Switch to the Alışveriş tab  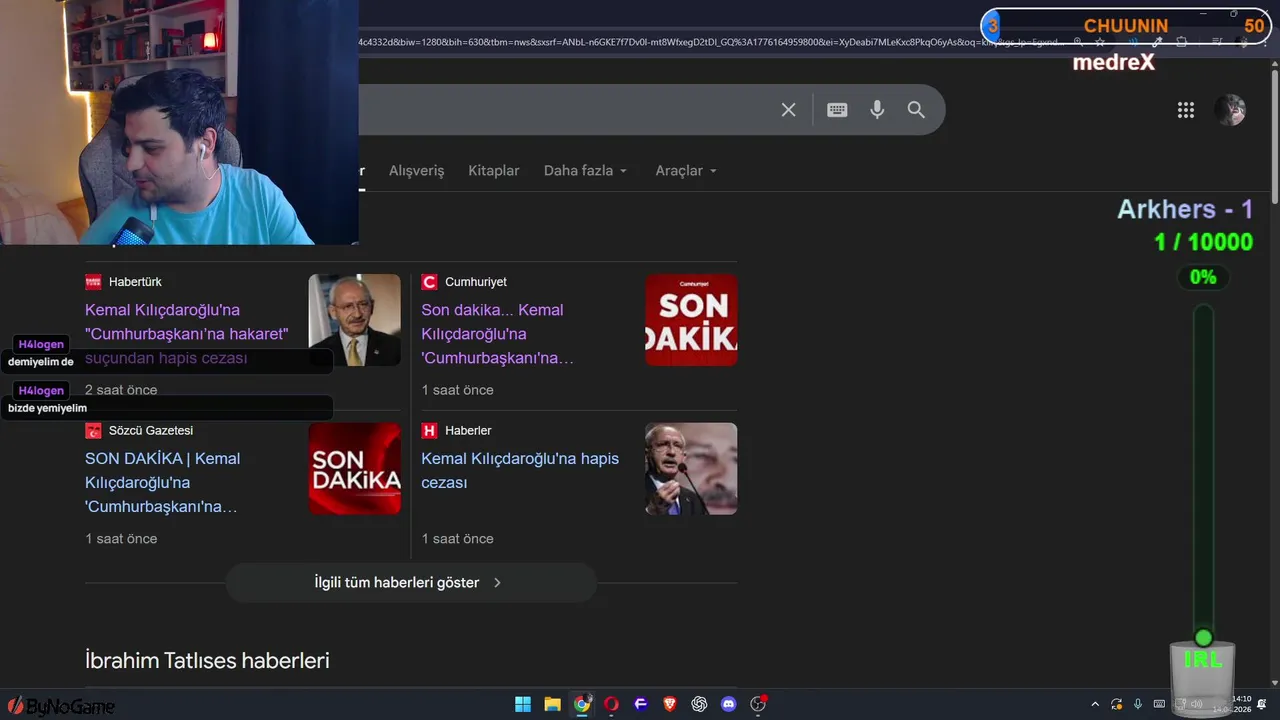coord(416,171)
